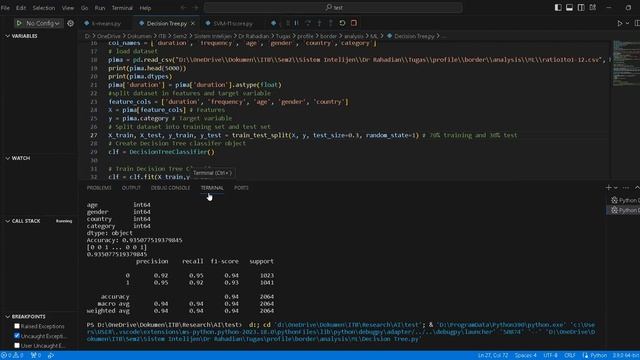Stop the debug session with red square
The width and height of the screenshot is (640, 360).
click(x=354, y=23)
